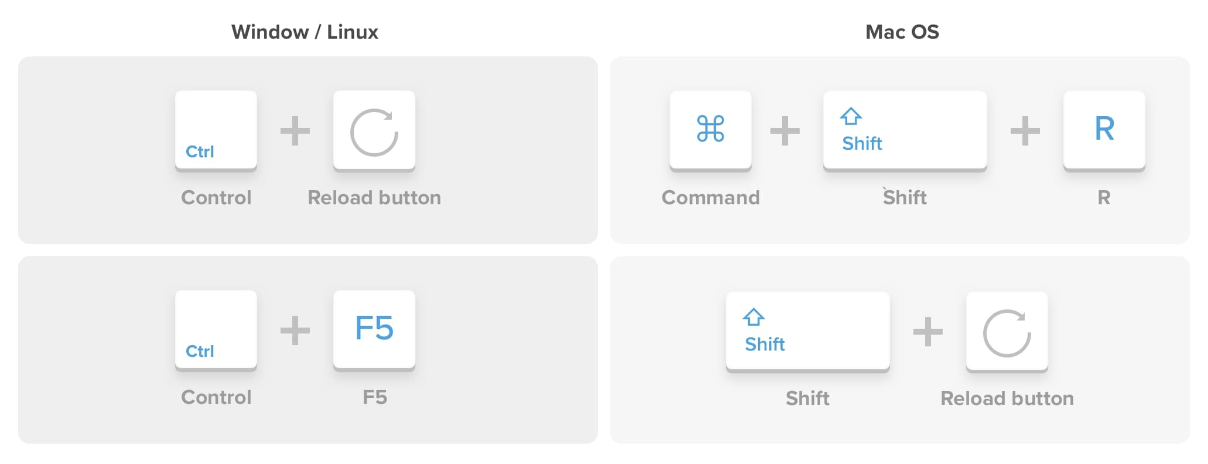Click the "Control" caption in the F5 panel
The image size is (1208, 464).
pos(216,398)
